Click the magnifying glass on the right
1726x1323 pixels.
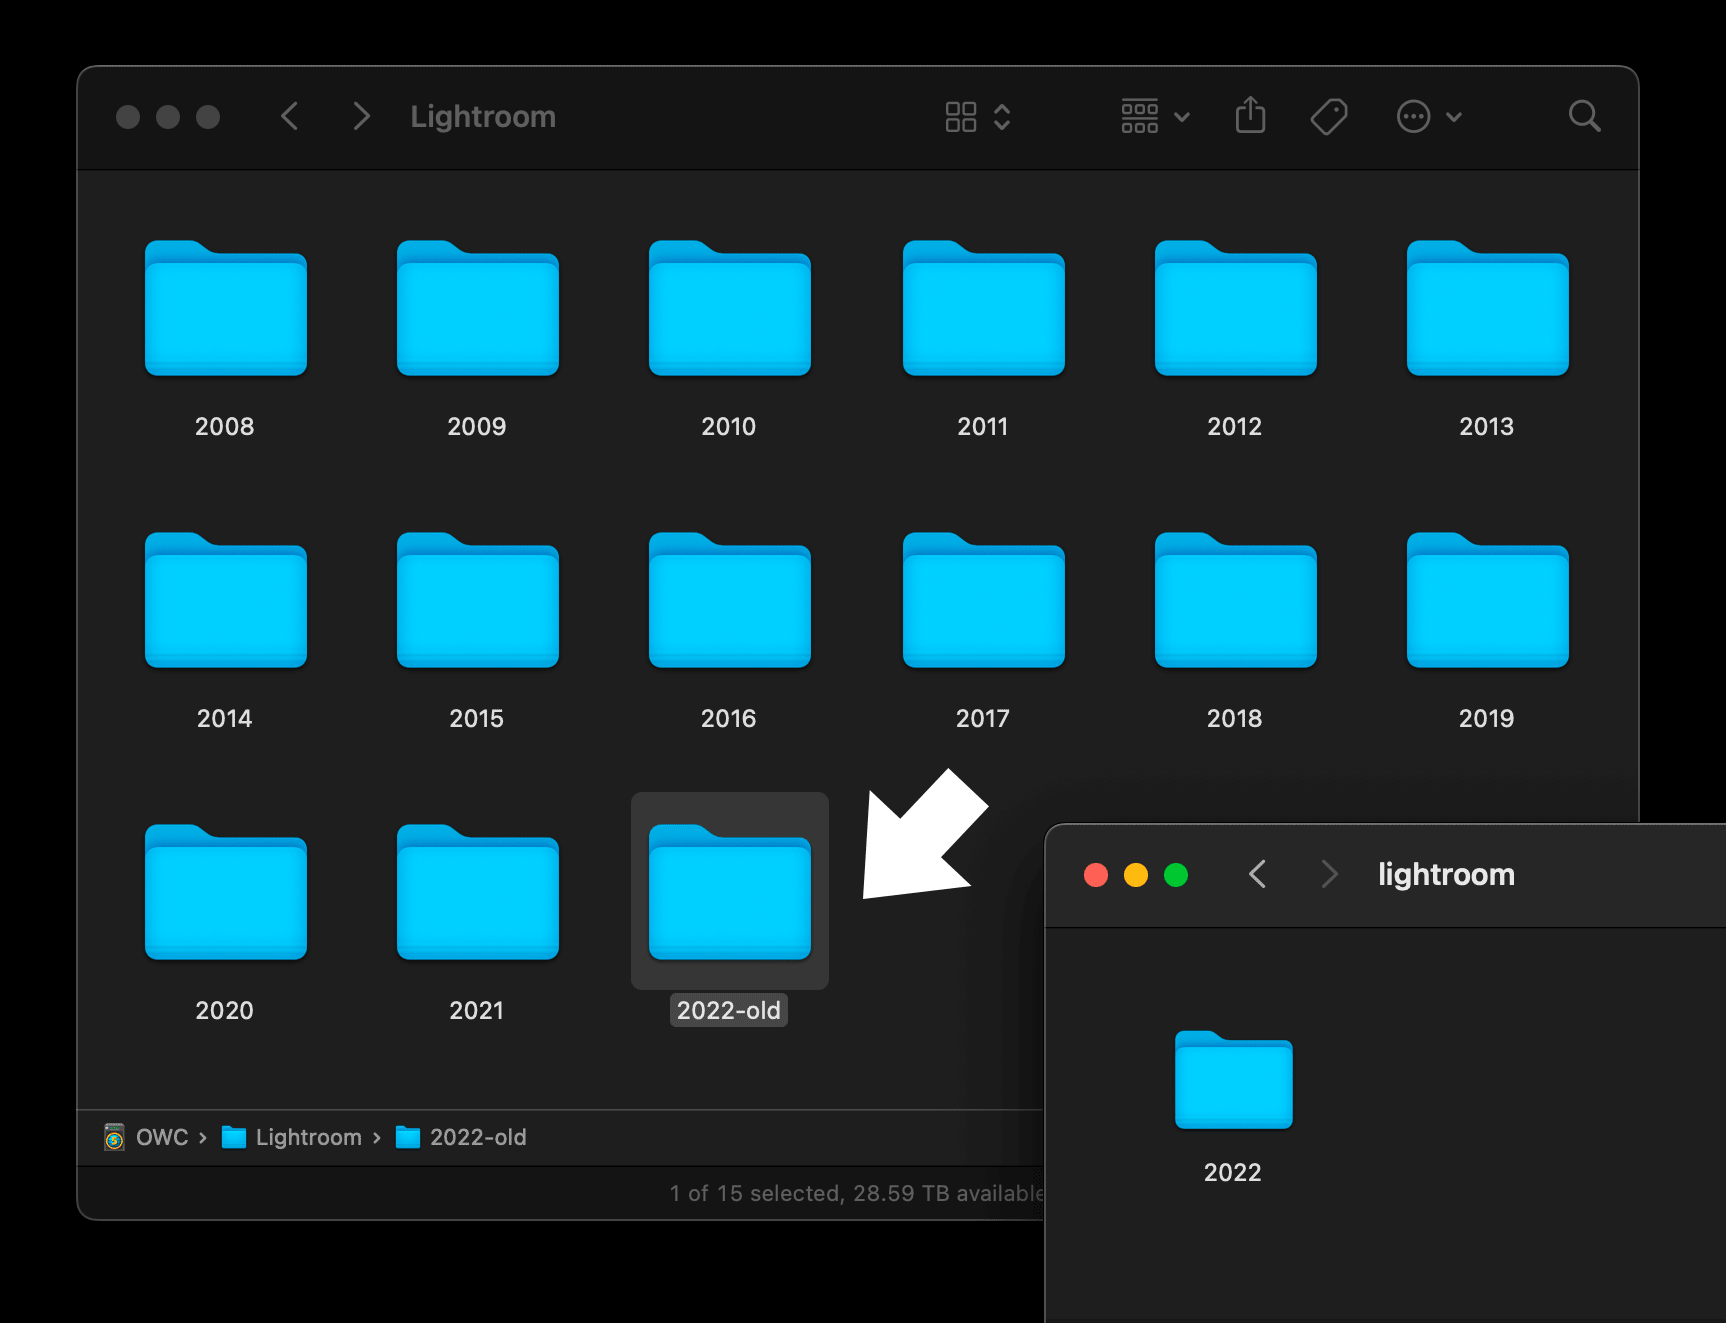coord(1584,116)
